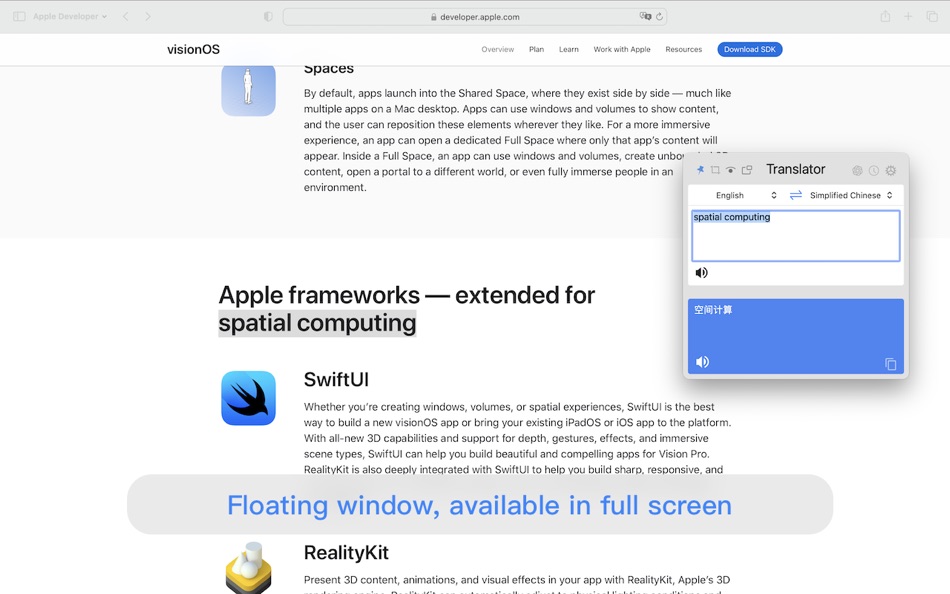
Task: Go to the Learn nav item
Action: click(x=568, y=50)
